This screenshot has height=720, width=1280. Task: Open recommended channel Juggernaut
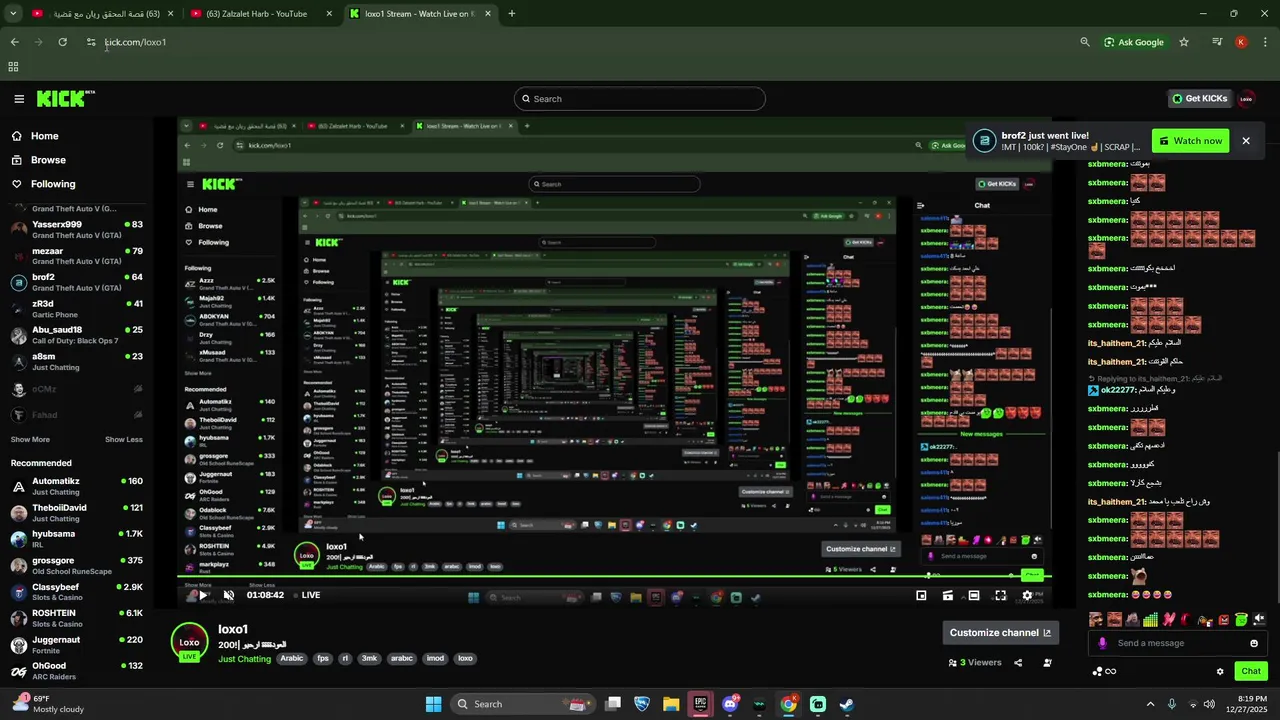pyautogui.click(x=76, y=645)
